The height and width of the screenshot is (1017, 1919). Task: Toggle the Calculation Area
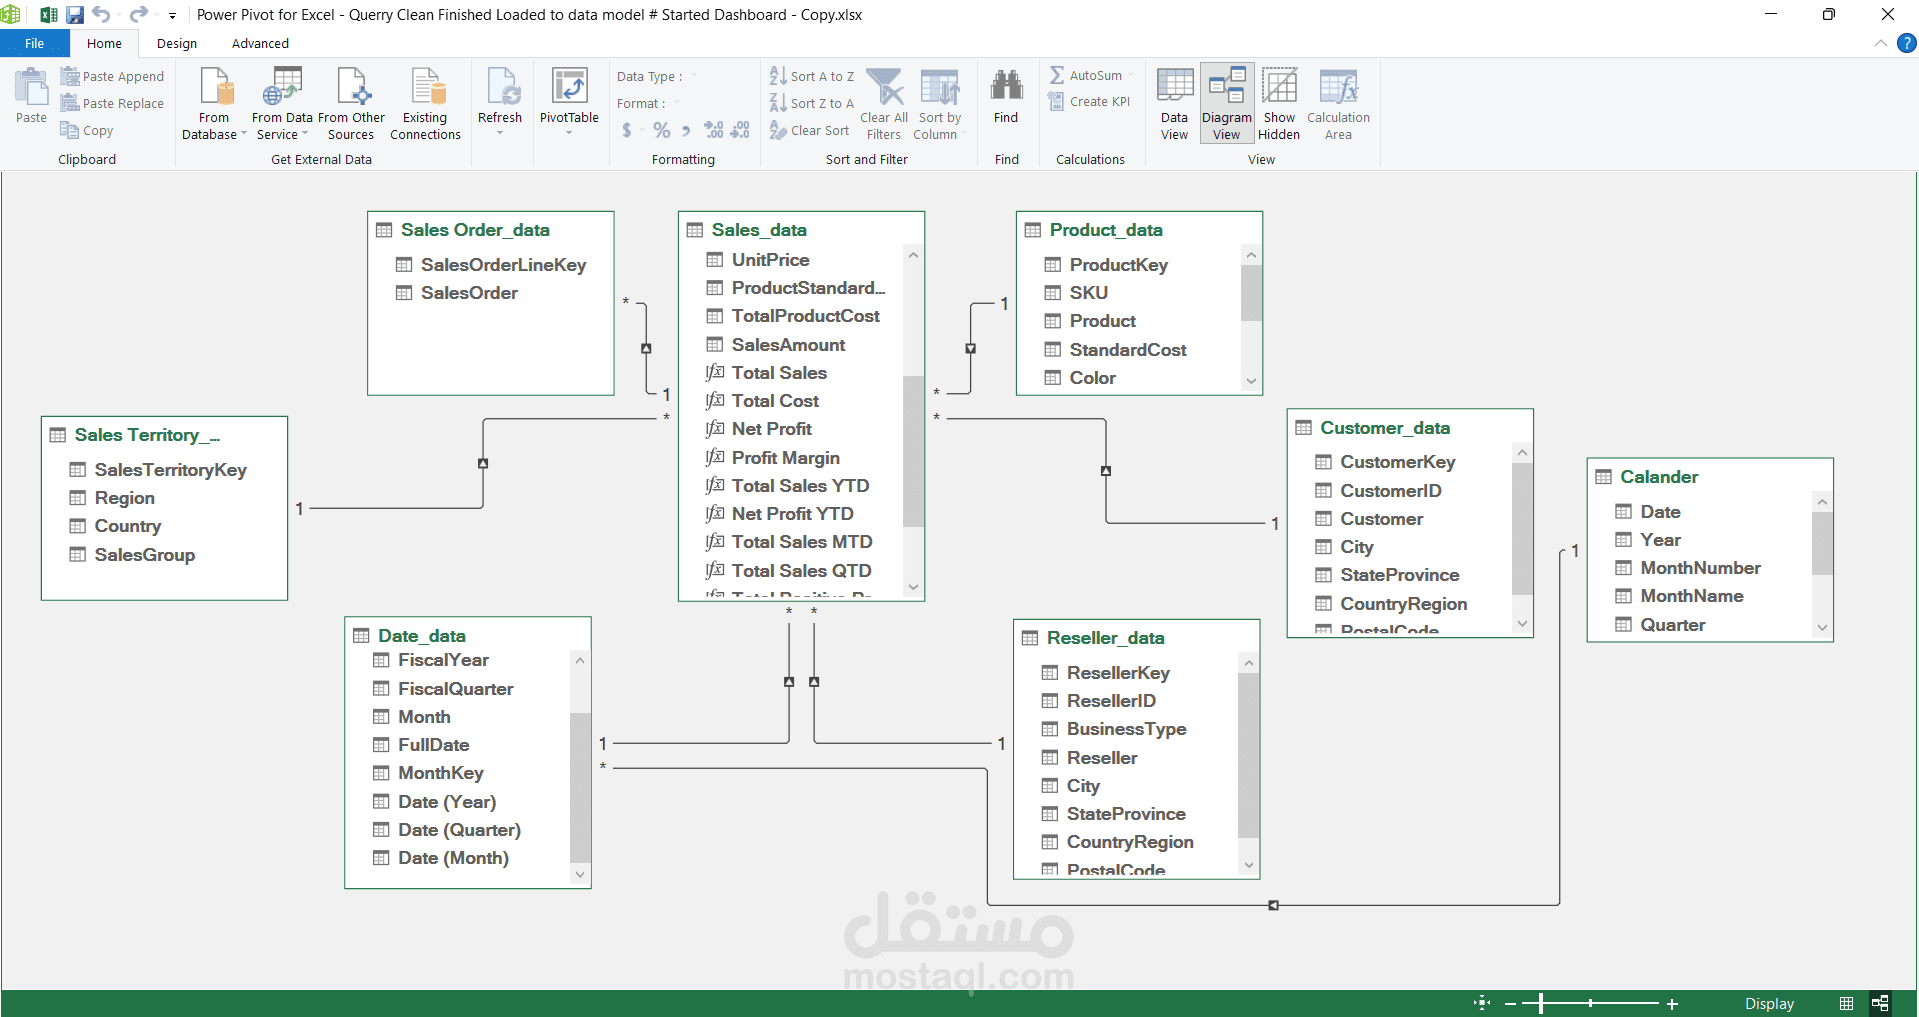pos(1338,104)
